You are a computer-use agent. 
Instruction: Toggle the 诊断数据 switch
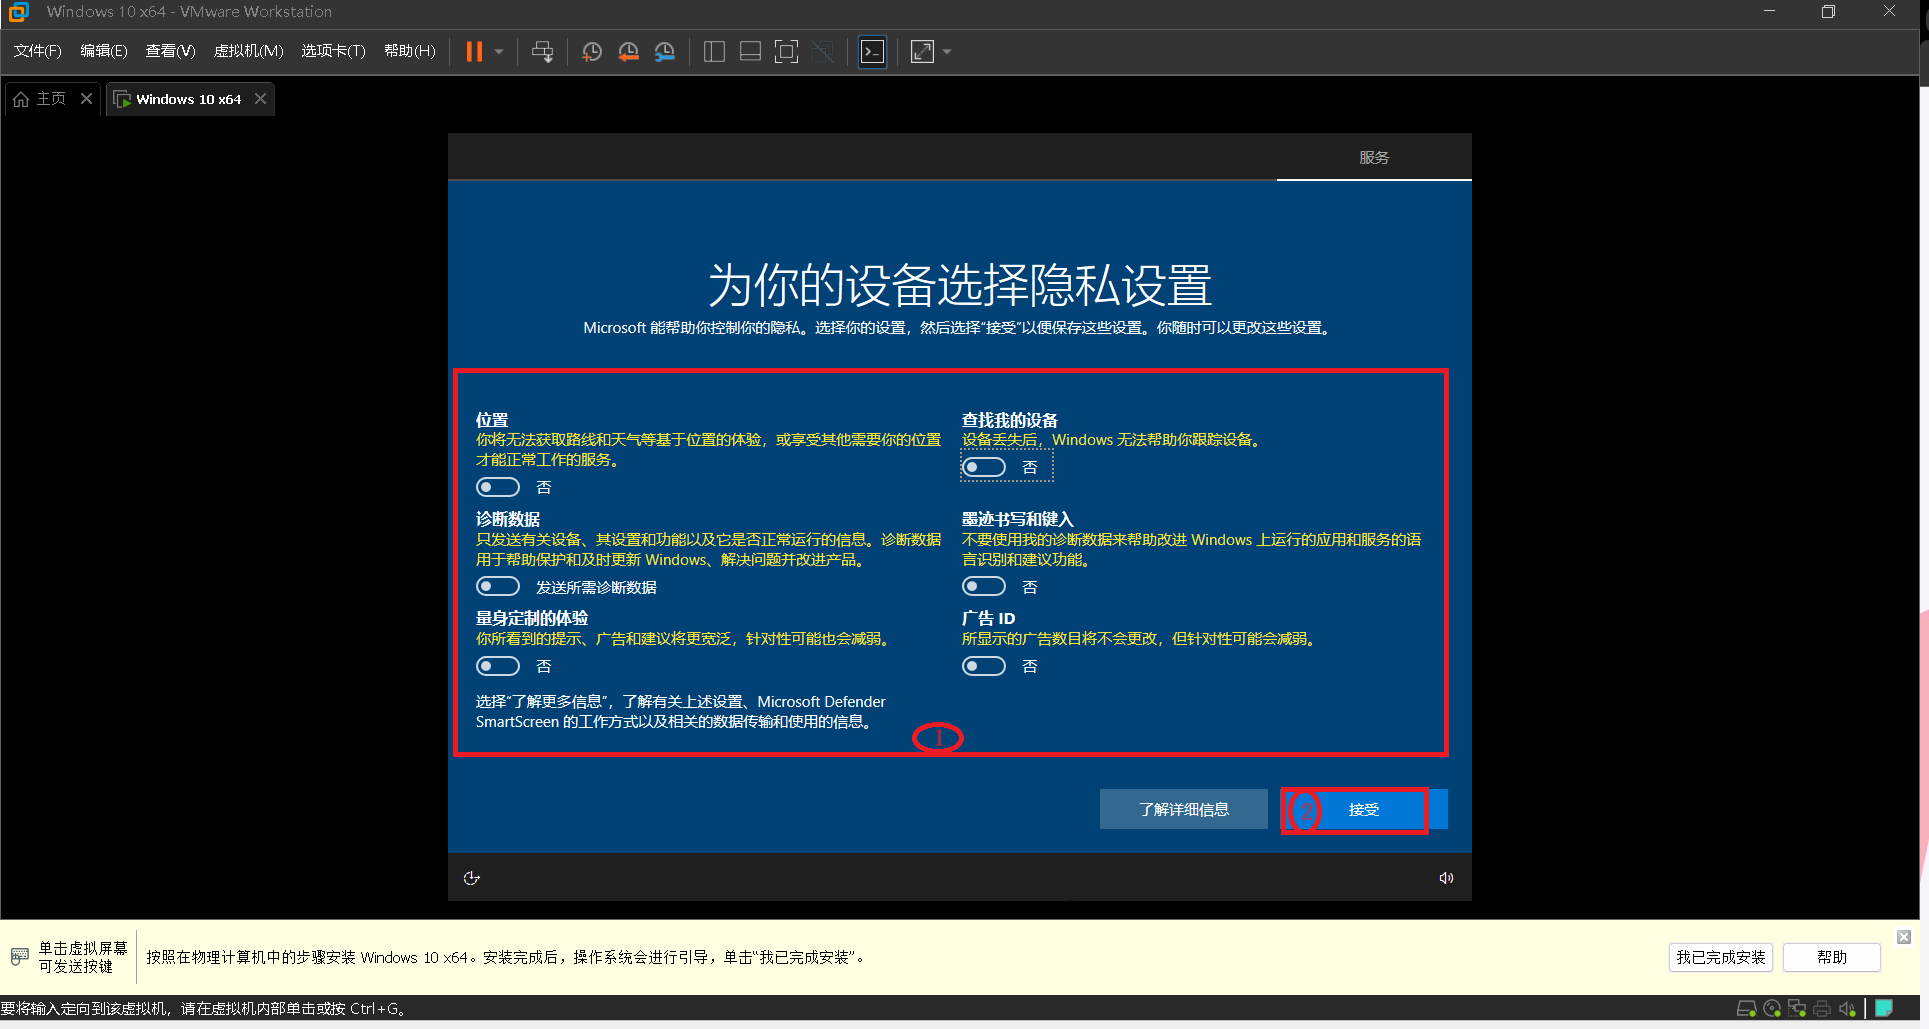(498, 586)
